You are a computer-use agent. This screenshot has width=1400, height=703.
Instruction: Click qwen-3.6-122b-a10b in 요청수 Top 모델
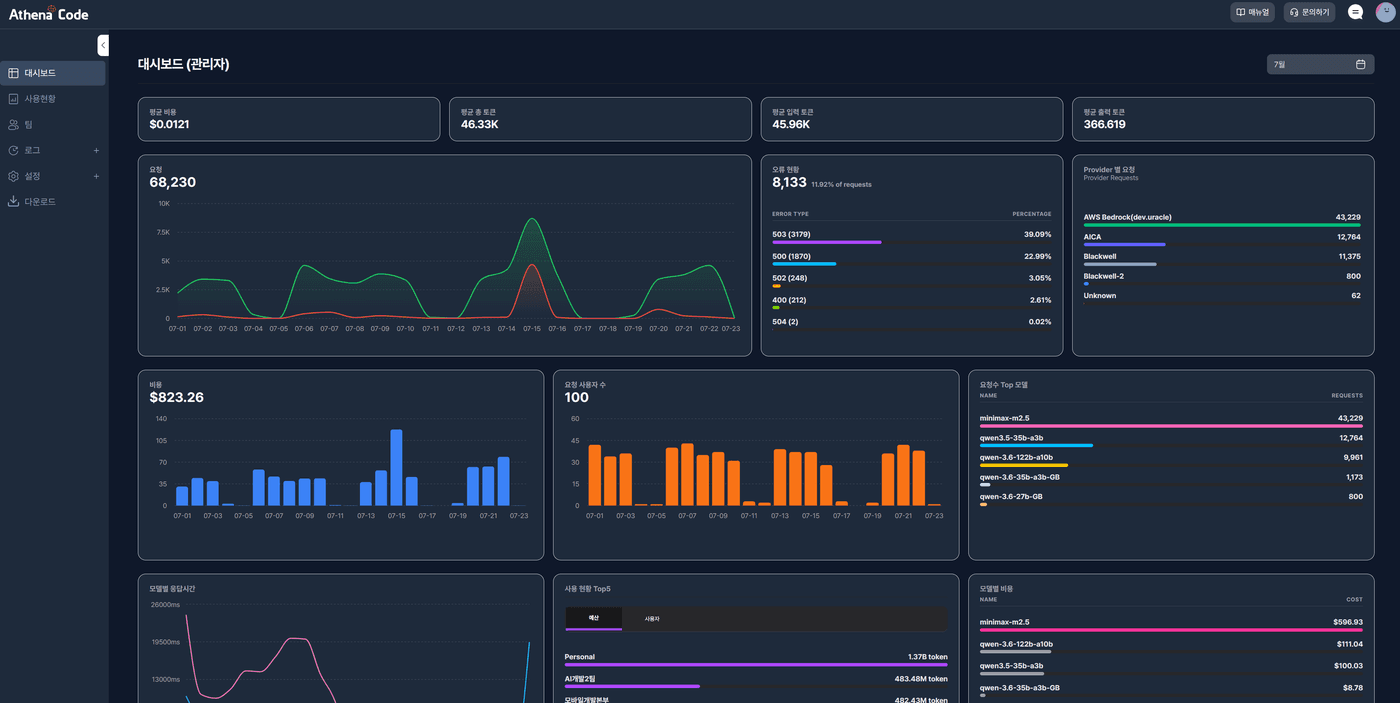pyautogui.click(x=1171, y=460)
